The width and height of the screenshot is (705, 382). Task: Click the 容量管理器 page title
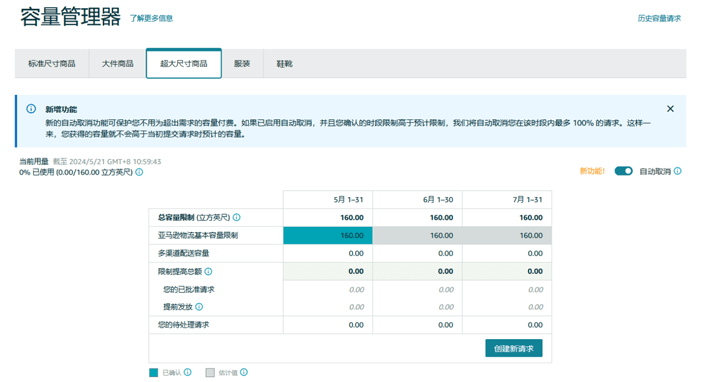[71, 17]
